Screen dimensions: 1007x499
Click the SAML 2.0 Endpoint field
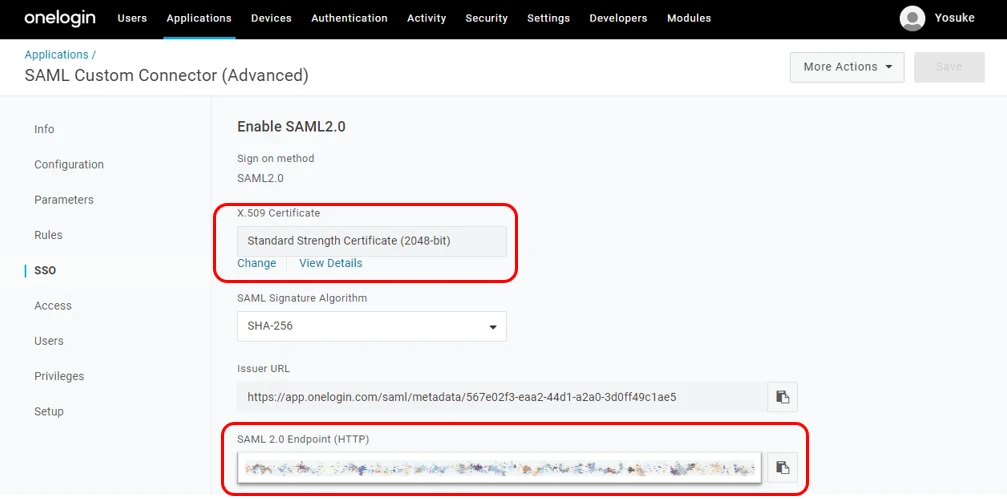(499, 468)
